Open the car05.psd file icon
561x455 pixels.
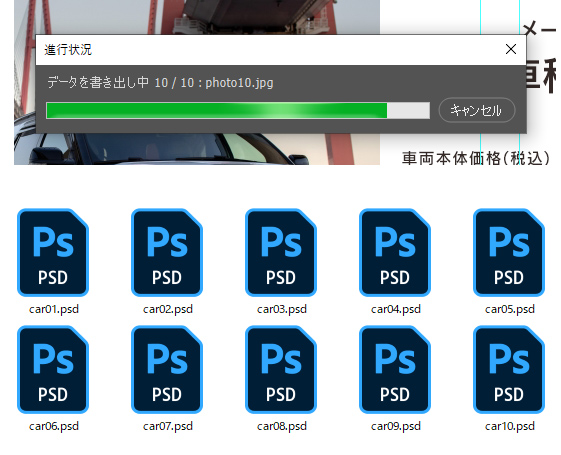[509, 253]
